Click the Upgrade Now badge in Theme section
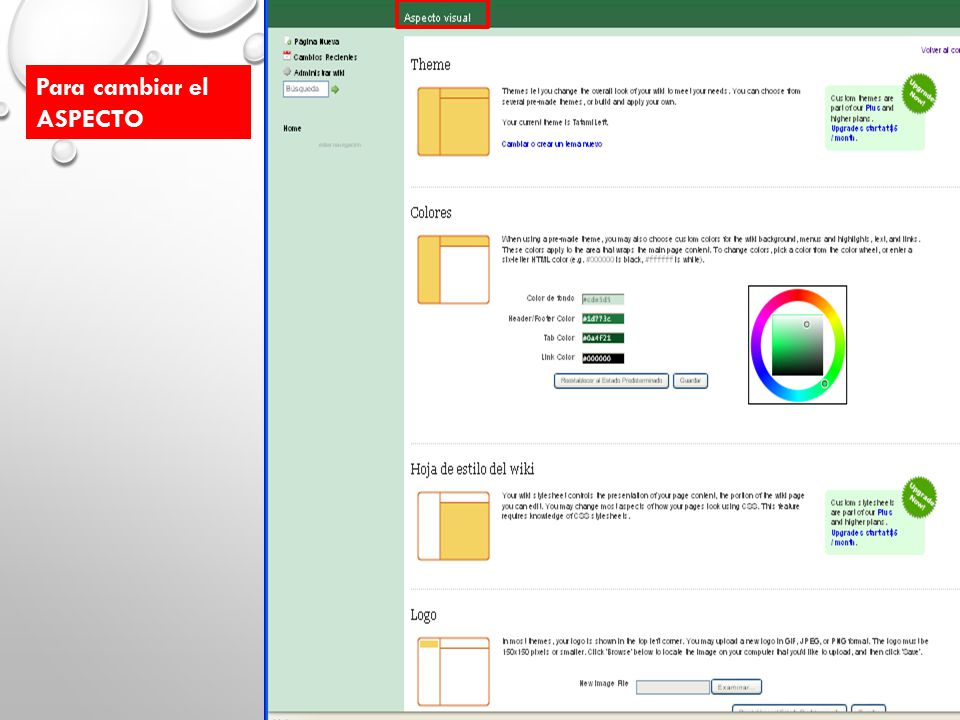This screenshot has height=720, width=960. click(x=919, y=93)
